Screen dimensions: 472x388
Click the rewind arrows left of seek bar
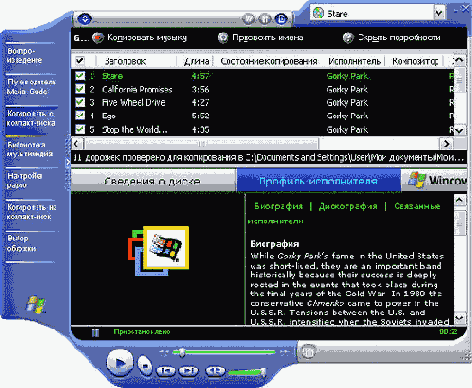click(x=164, y=352)
